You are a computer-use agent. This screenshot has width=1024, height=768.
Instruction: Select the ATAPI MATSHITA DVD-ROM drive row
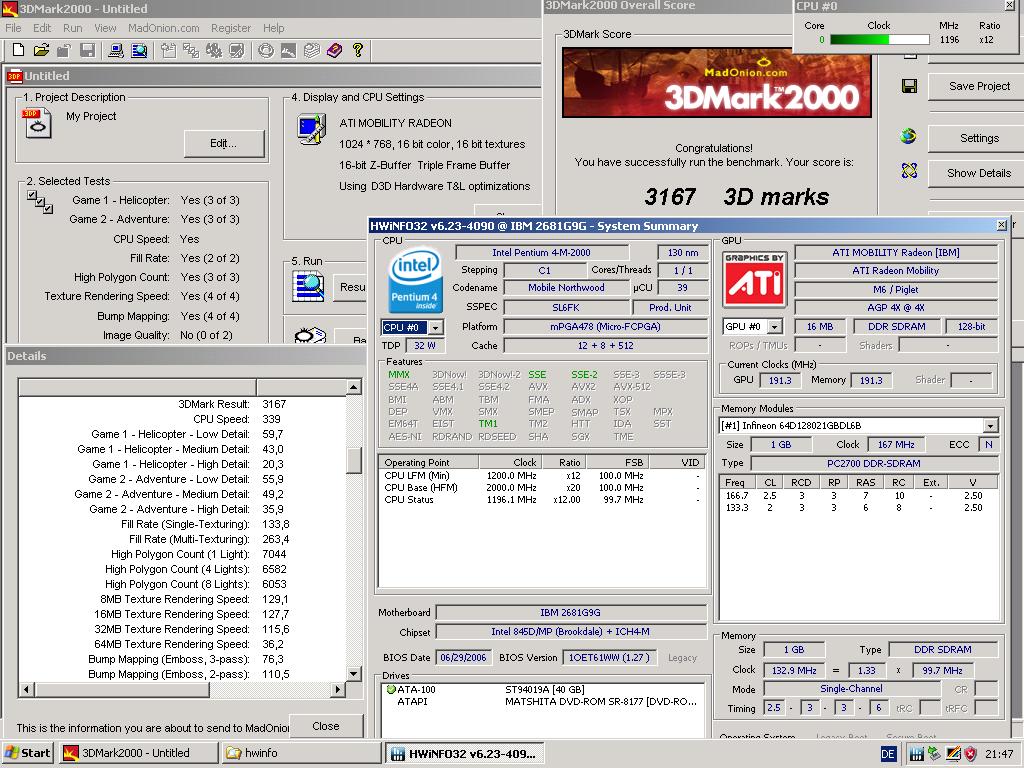542,702
